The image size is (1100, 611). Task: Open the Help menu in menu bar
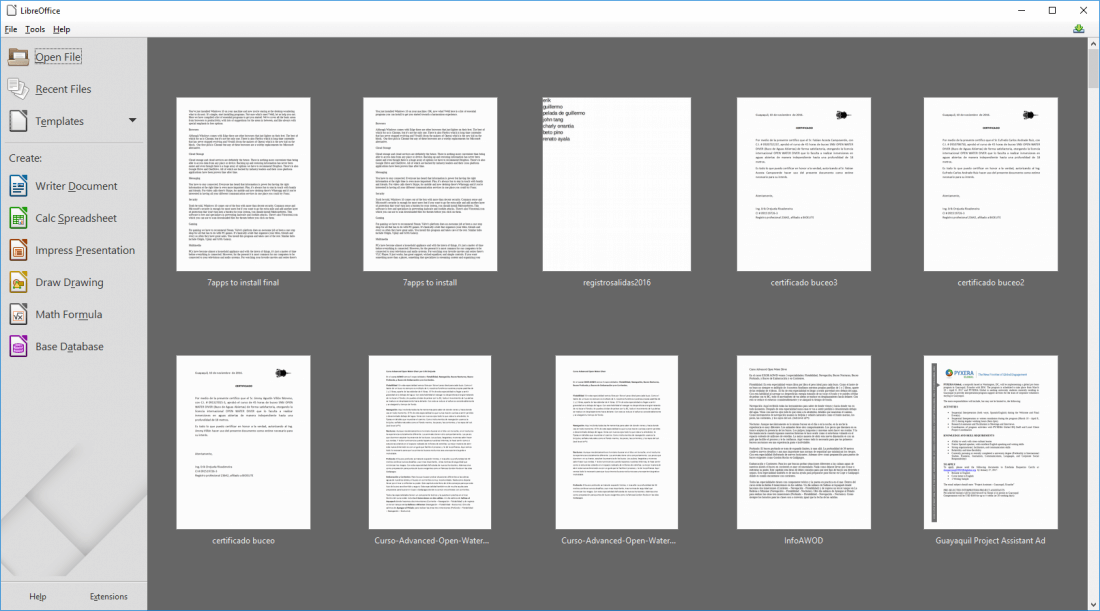pyautogui.click(x=62, y=29)
